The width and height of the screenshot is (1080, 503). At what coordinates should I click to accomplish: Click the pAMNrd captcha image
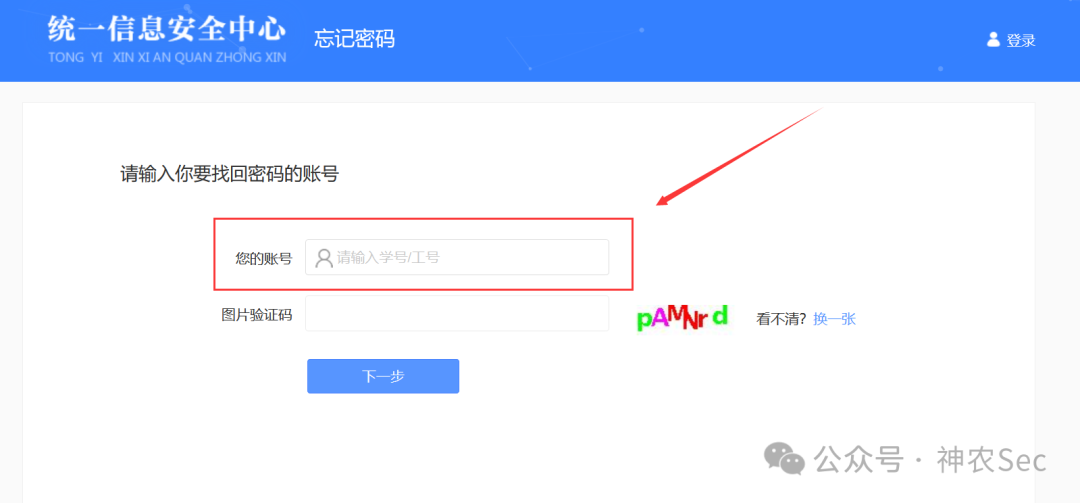pos(682,318)
